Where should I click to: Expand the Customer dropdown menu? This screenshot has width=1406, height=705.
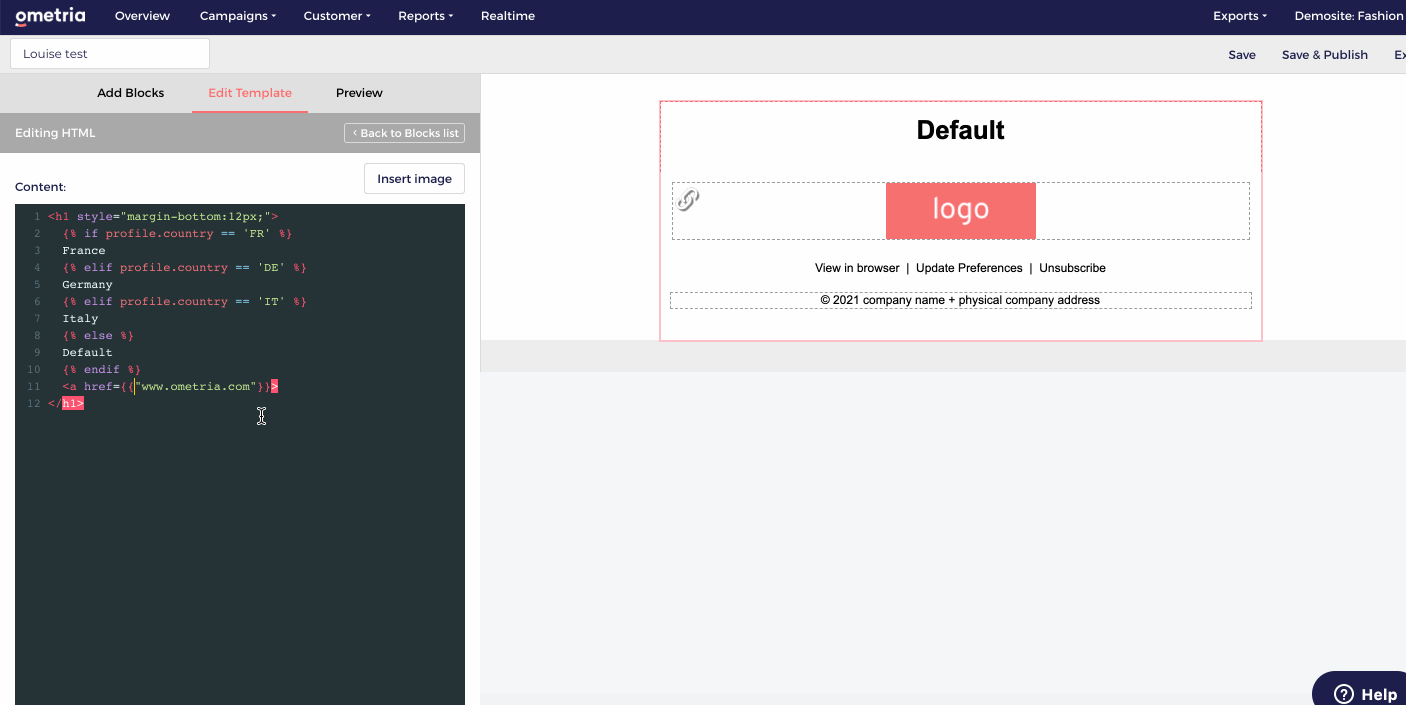tap(337, 16)
